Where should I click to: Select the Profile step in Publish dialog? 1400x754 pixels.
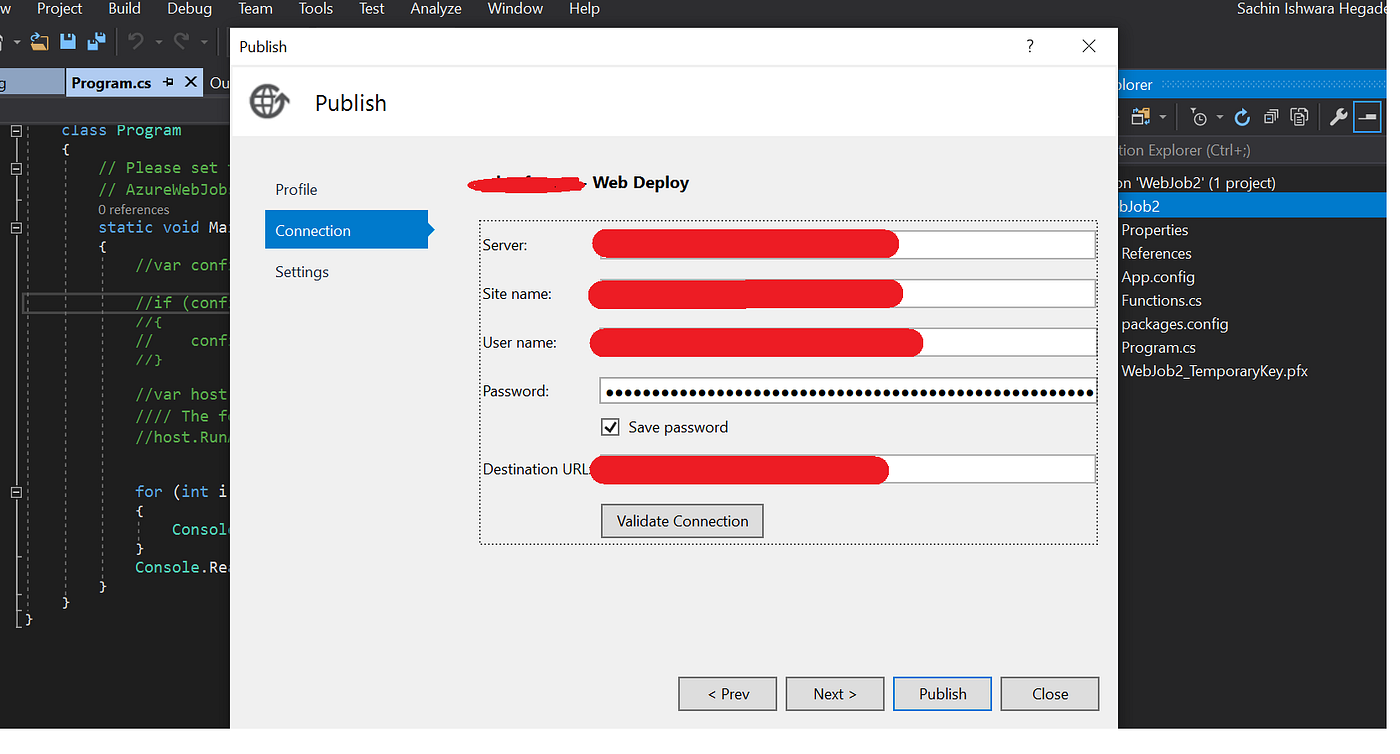tap(296, 189)
